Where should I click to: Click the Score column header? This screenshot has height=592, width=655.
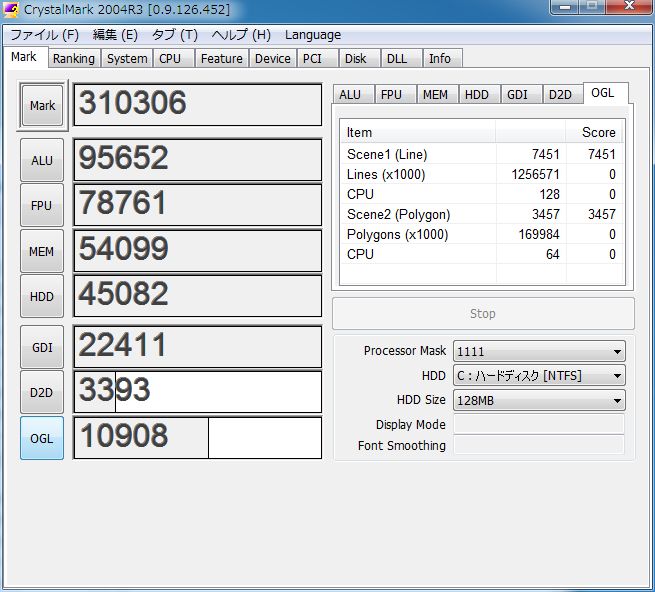598,133
